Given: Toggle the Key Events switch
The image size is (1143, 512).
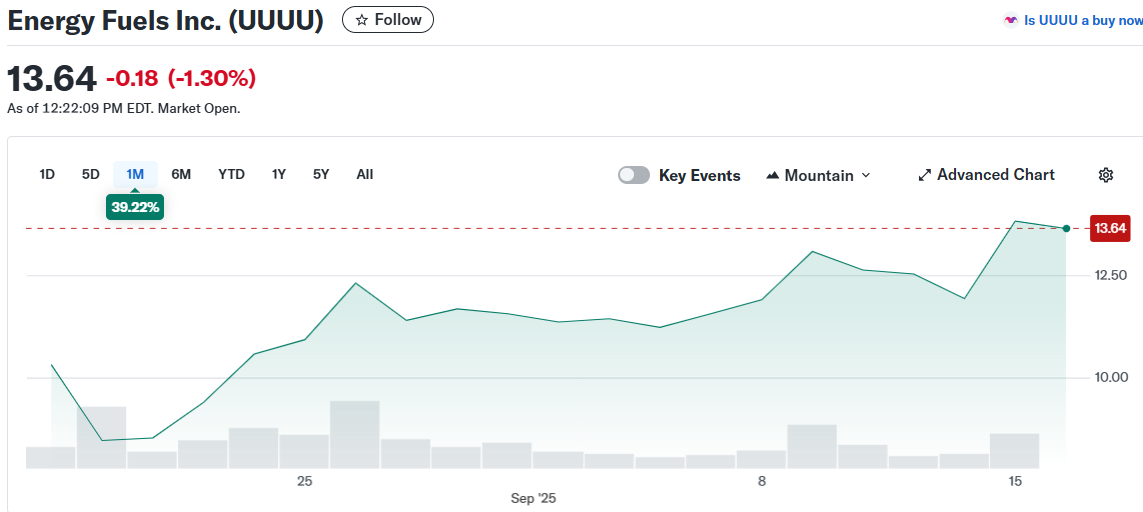Looking at the screenshot, I should (x=633, y=175).
